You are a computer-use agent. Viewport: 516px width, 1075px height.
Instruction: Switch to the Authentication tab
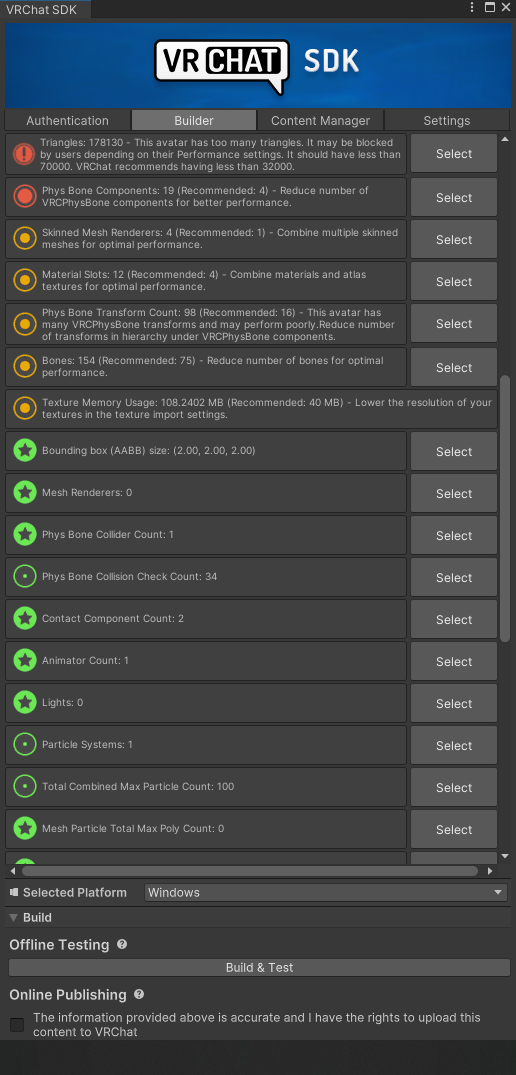point(67,121)
